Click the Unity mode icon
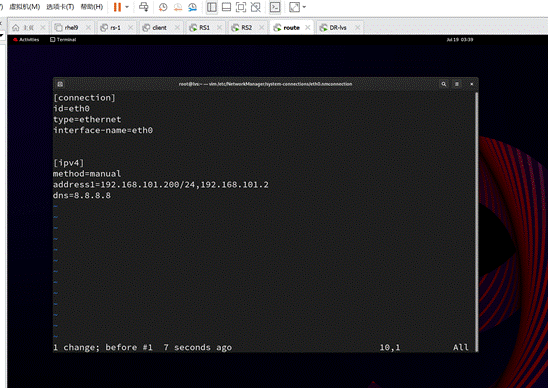Image resolution: width=548 pixels, height=388 pixels. click(x=256, y=7)
